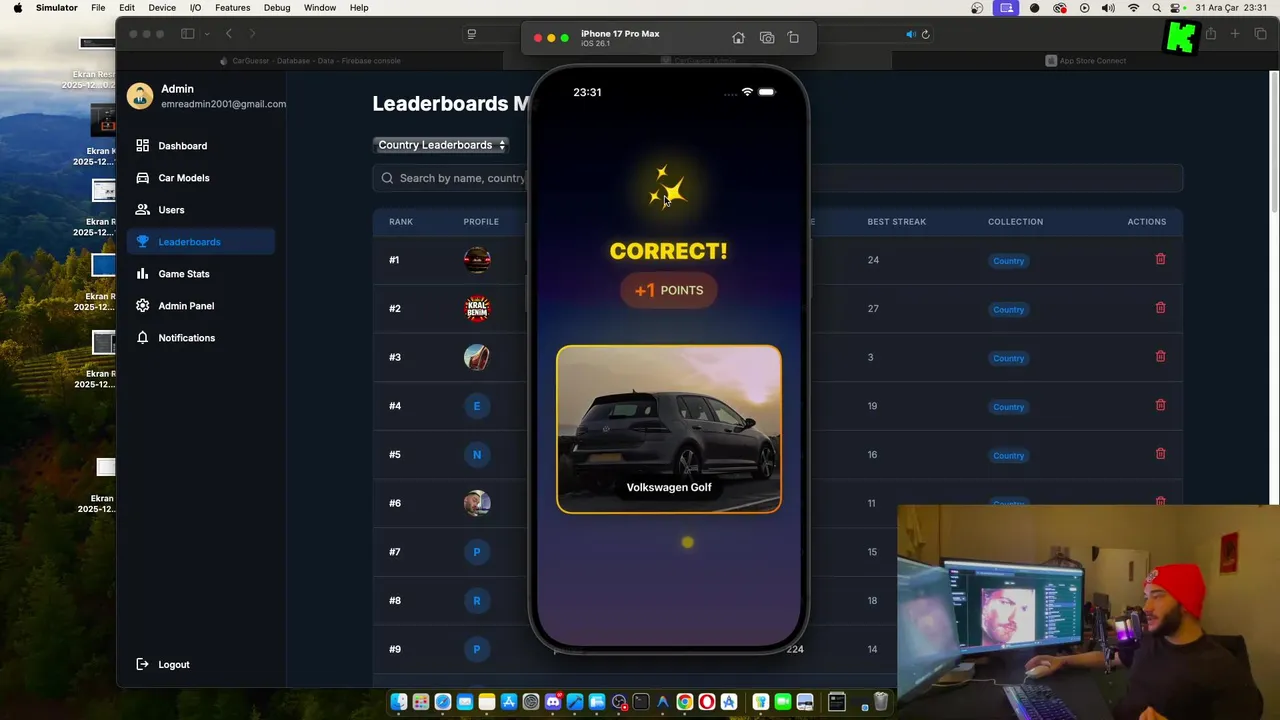This screenshot has height=720, width=1280.
Task: Open Safari share sheet
Action: [x=1210, y=34]
